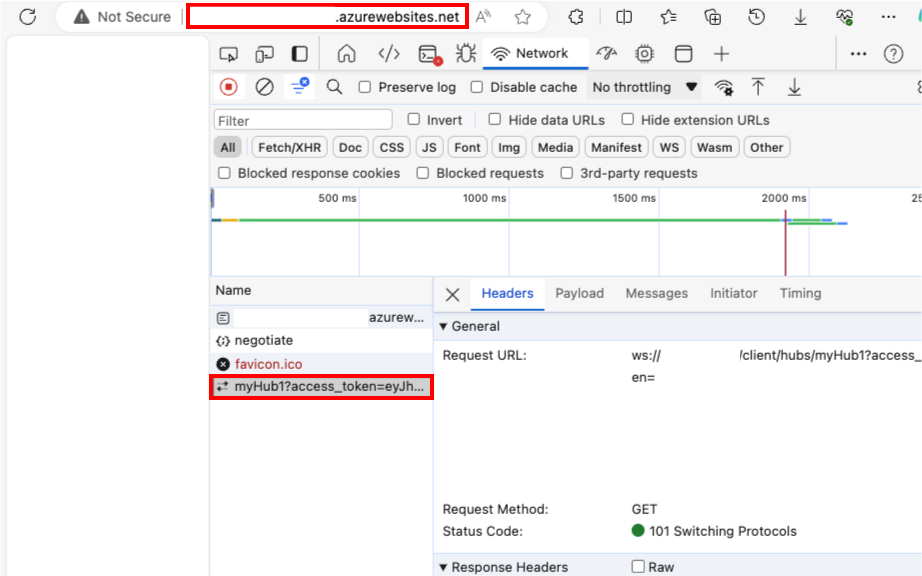Collapse the Response Headers section
The height and width of the screenshot is (576, 922).
pyautogui.click(x=443, y=567)
